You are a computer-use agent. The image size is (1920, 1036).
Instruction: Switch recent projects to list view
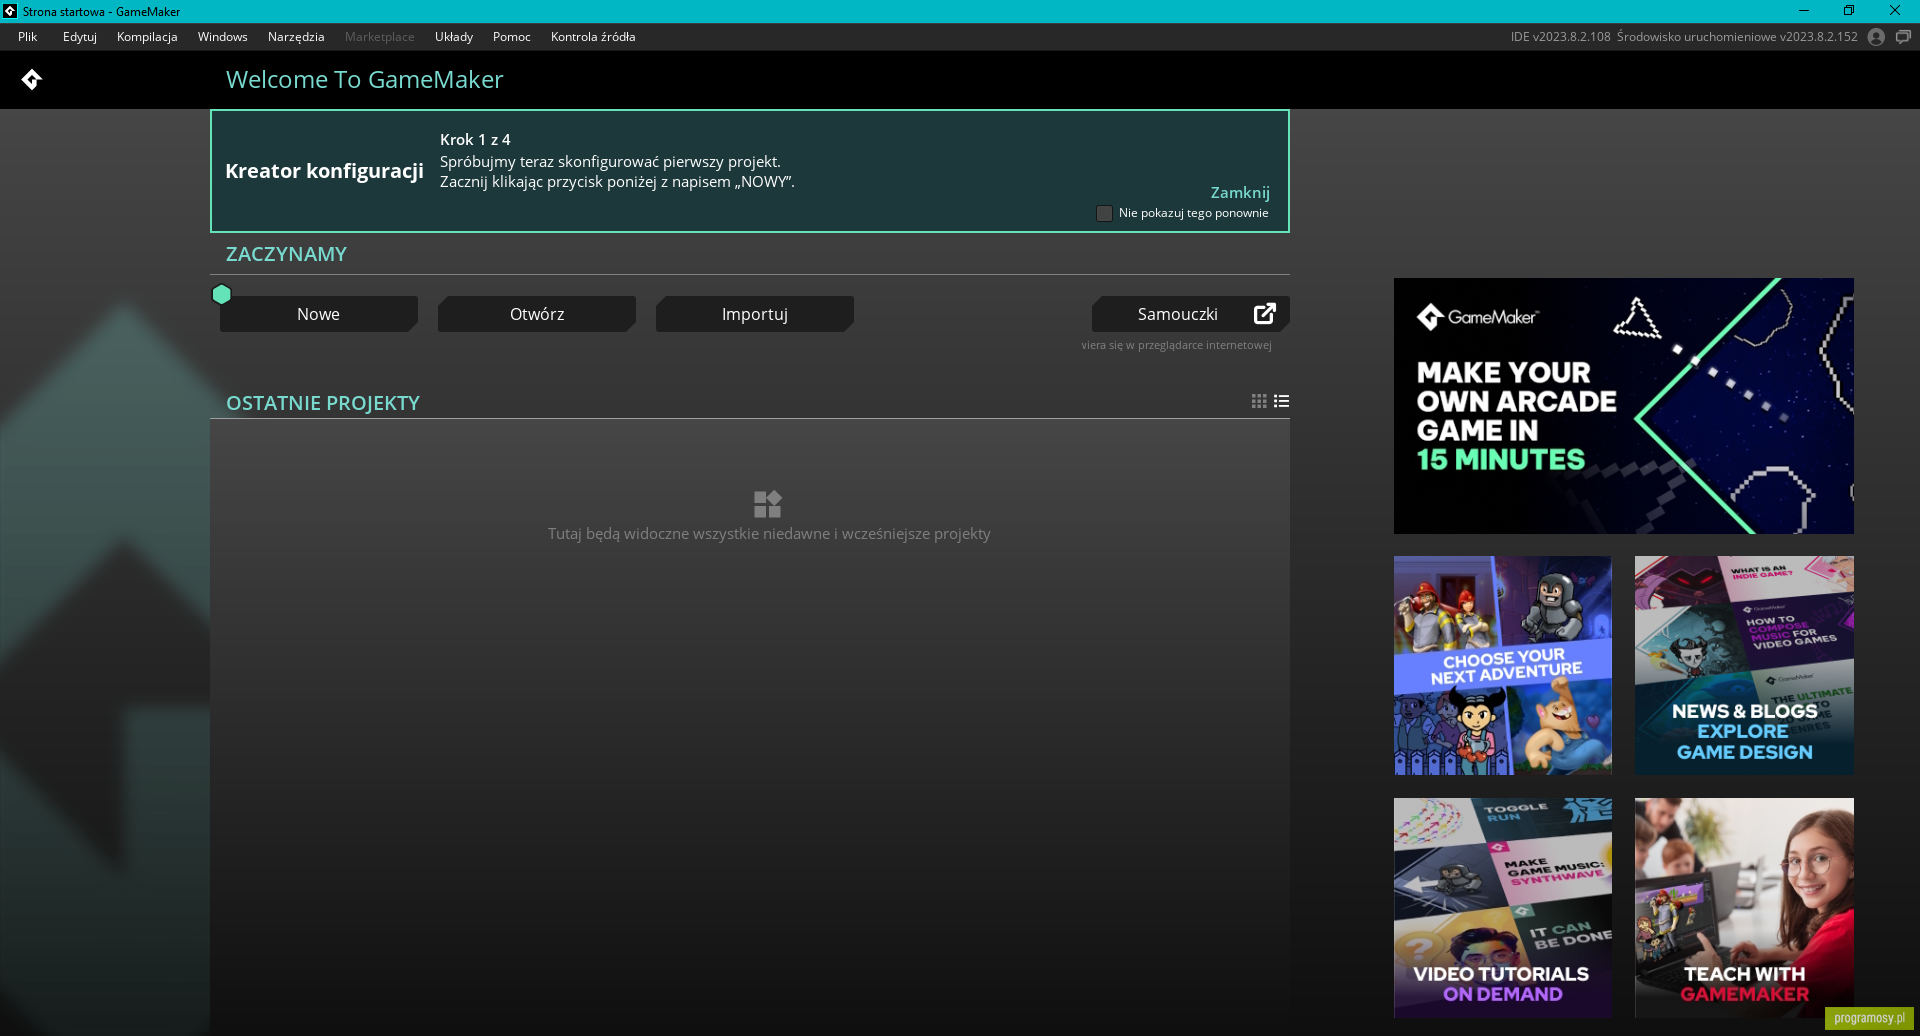click(x=1281, y=401)
